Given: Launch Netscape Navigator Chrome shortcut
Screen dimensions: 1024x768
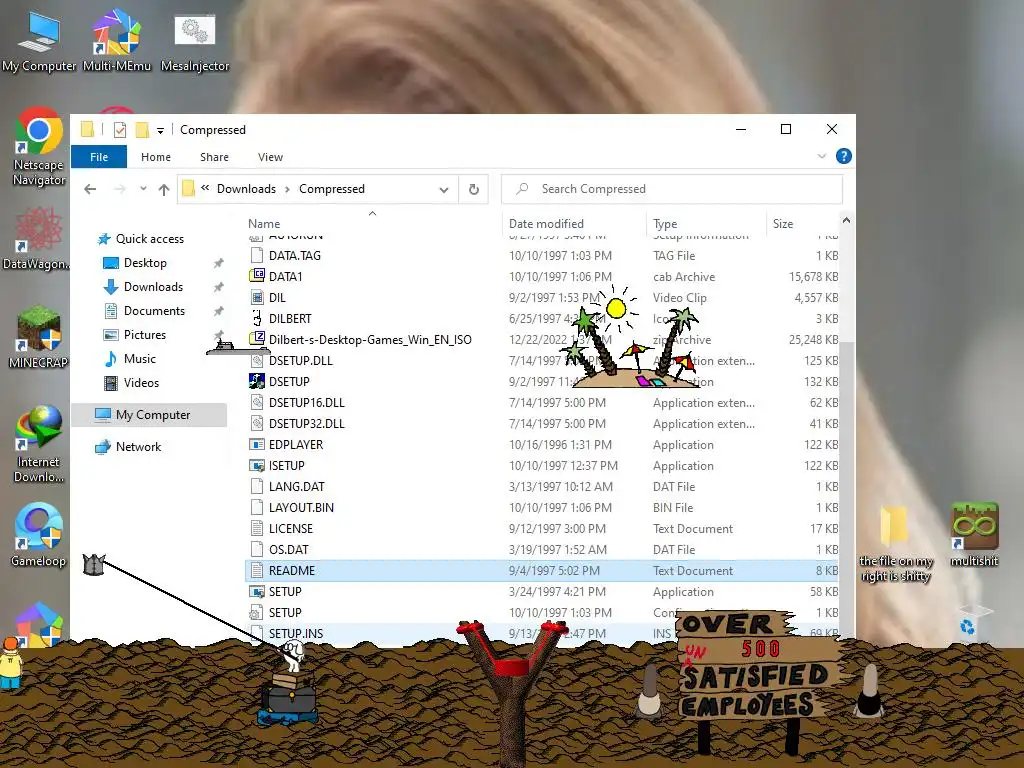Looking at the screenshot, I should click(x=39, y=147).
